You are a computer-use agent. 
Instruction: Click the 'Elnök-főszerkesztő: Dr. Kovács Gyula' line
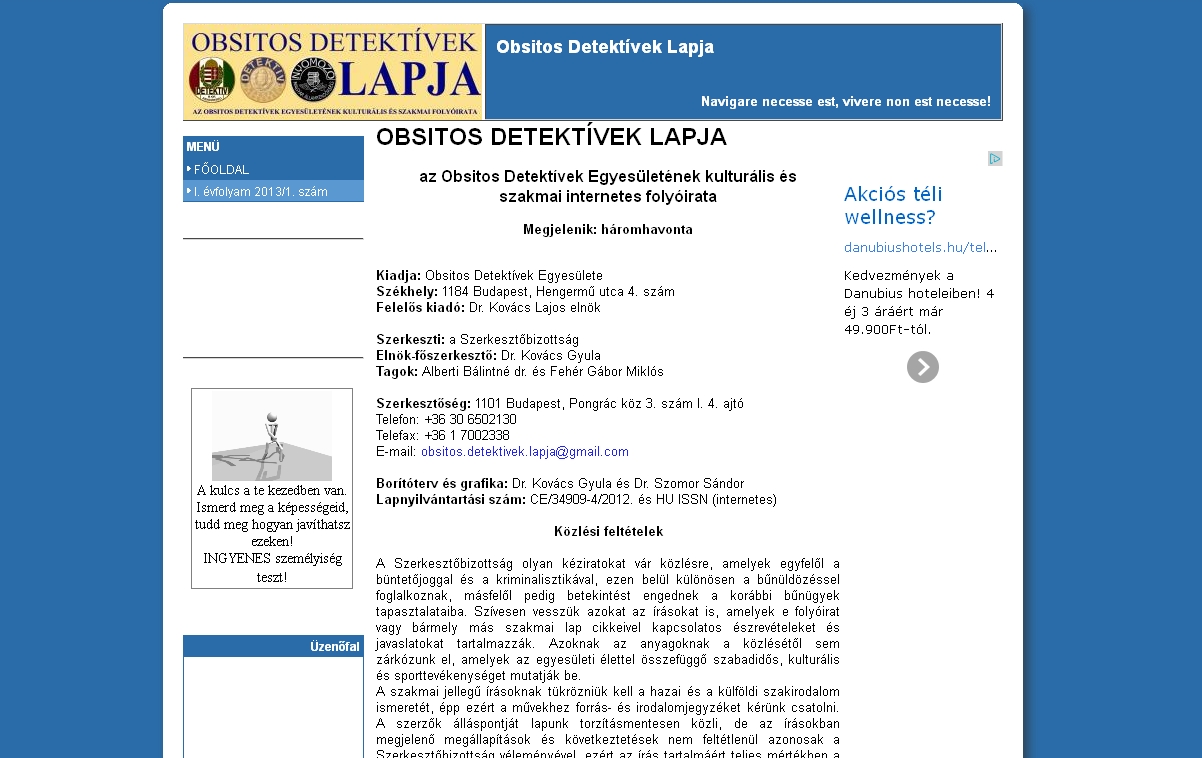click(x=488, y=356)
